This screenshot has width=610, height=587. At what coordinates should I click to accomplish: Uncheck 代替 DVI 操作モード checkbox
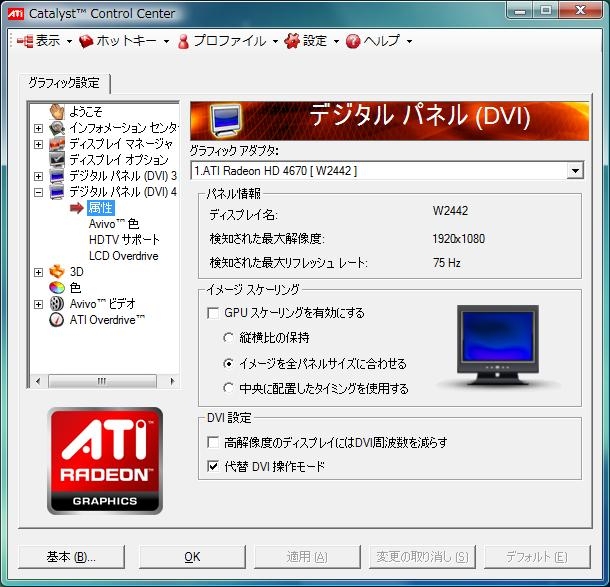pos(213,466)
